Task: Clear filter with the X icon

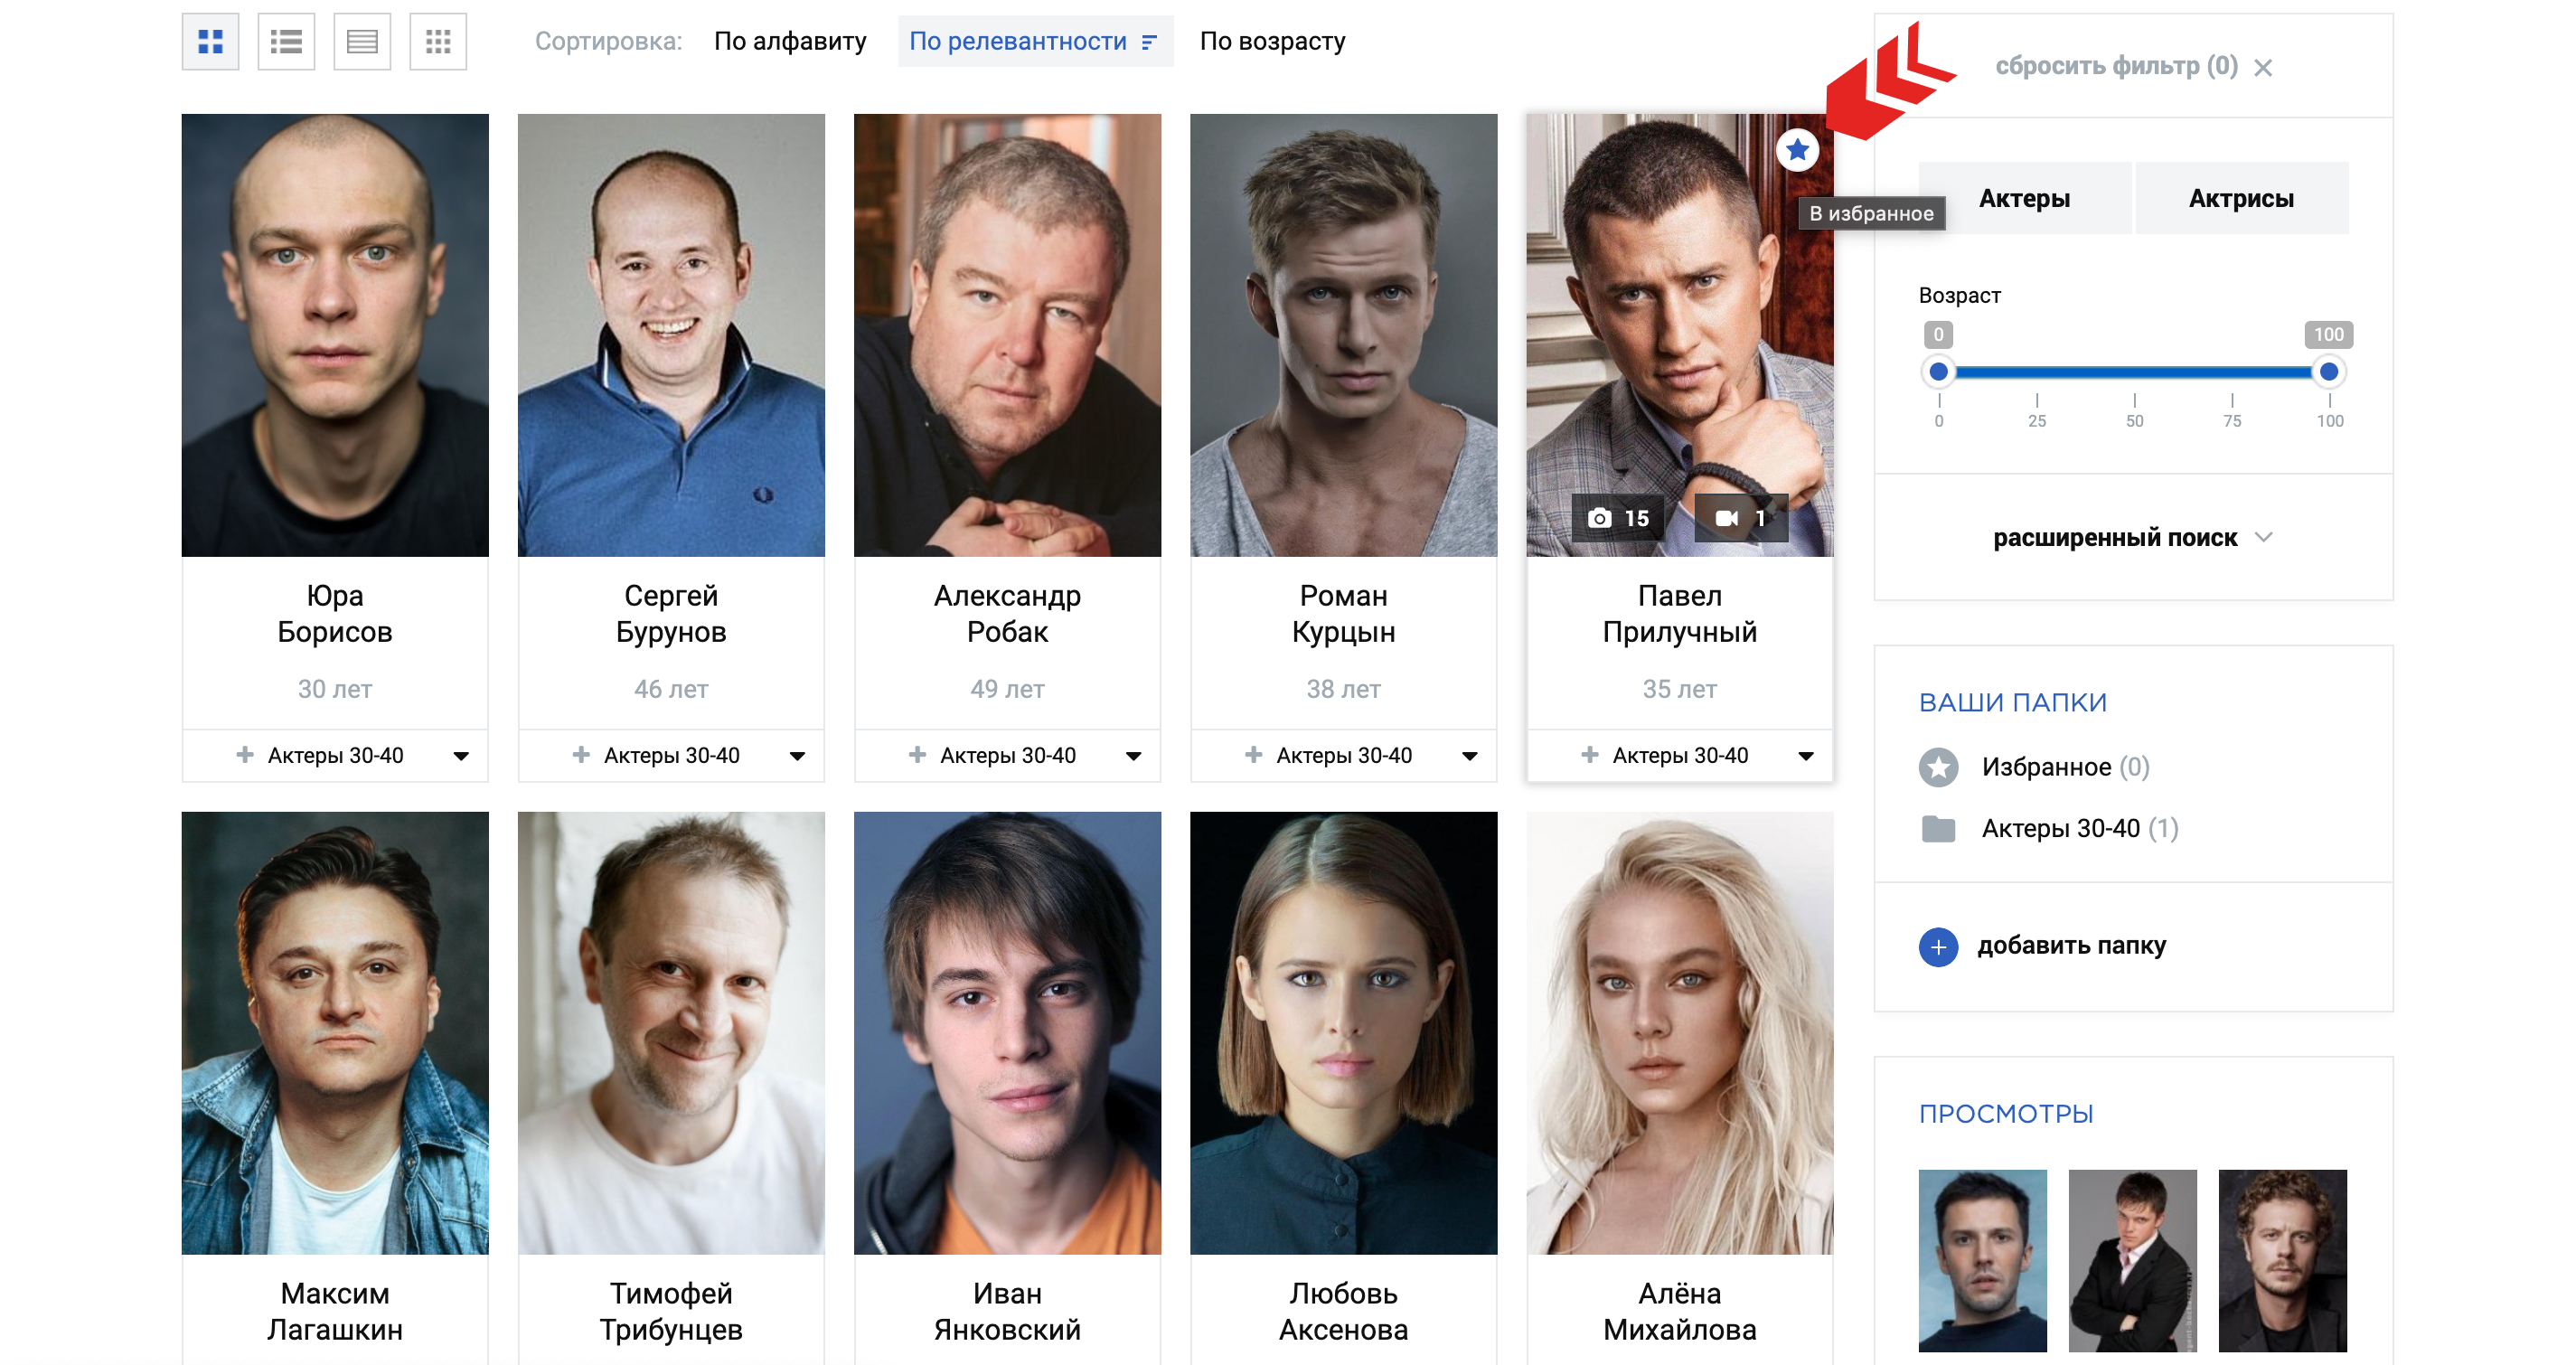Action: pos(2263,68)
